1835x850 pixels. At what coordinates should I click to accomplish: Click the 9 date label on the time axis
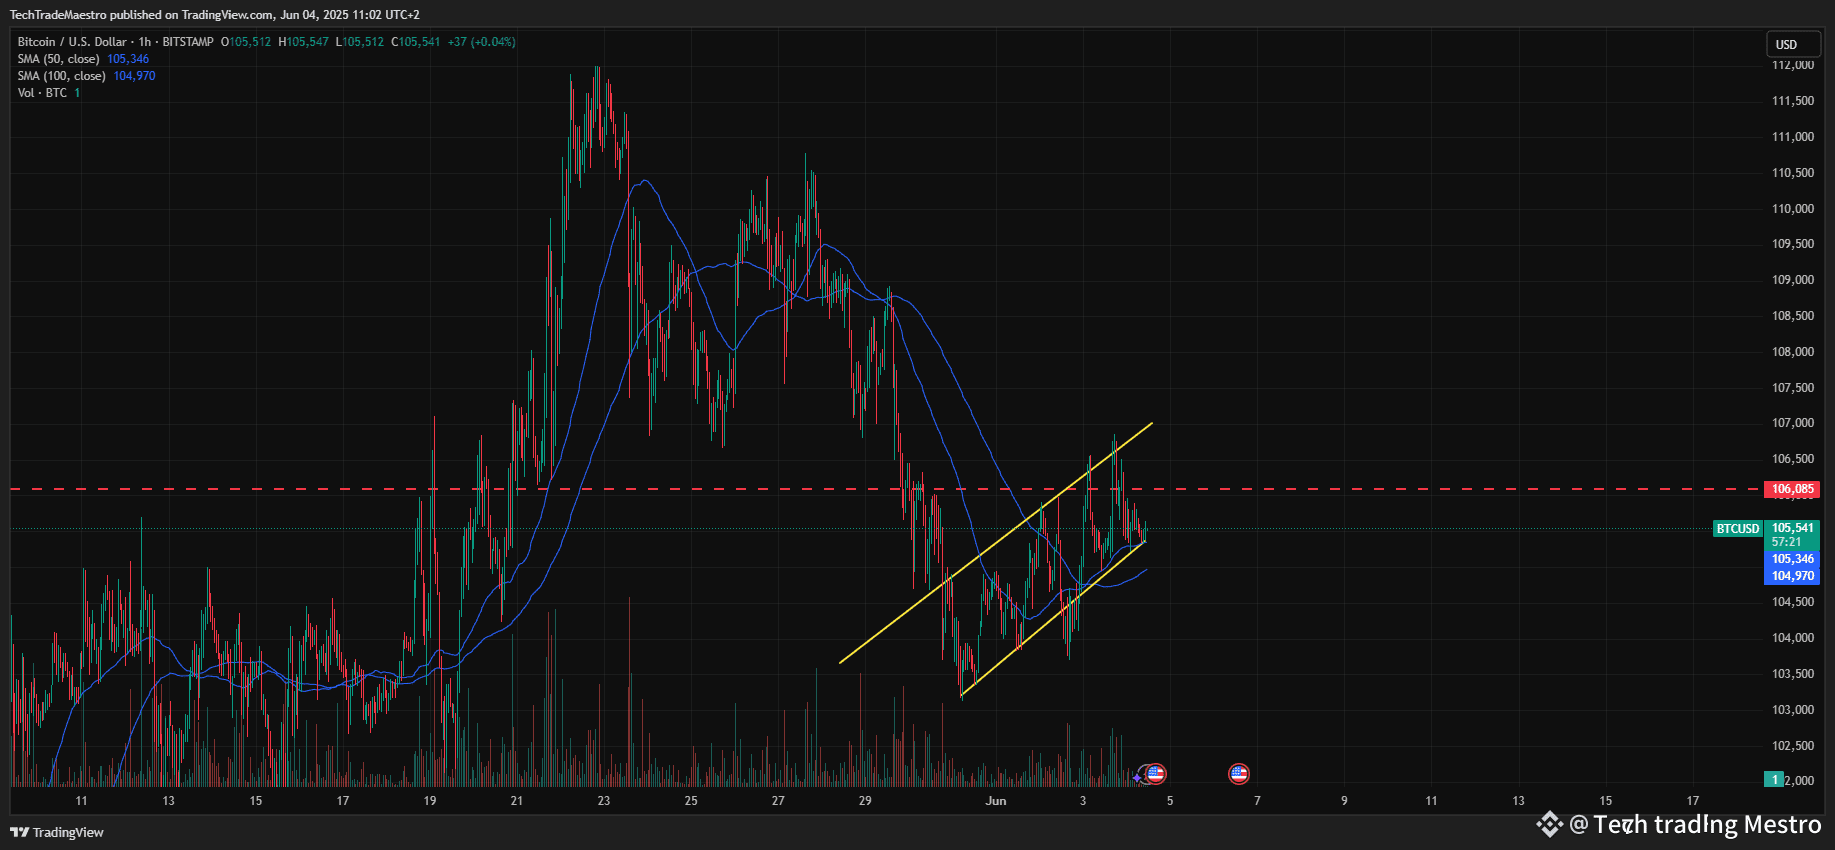click(x=1344, y=801)
